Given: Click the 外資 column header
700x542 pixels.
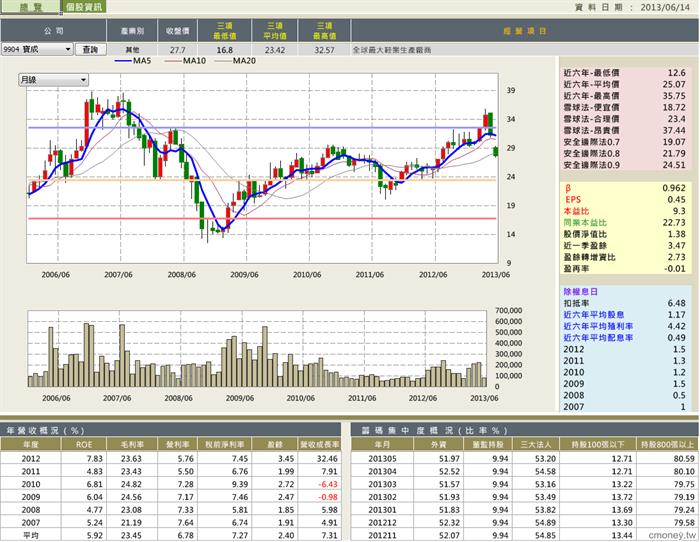Looking at the screenshot, I should pyautogui.click(x=438, y=444).
